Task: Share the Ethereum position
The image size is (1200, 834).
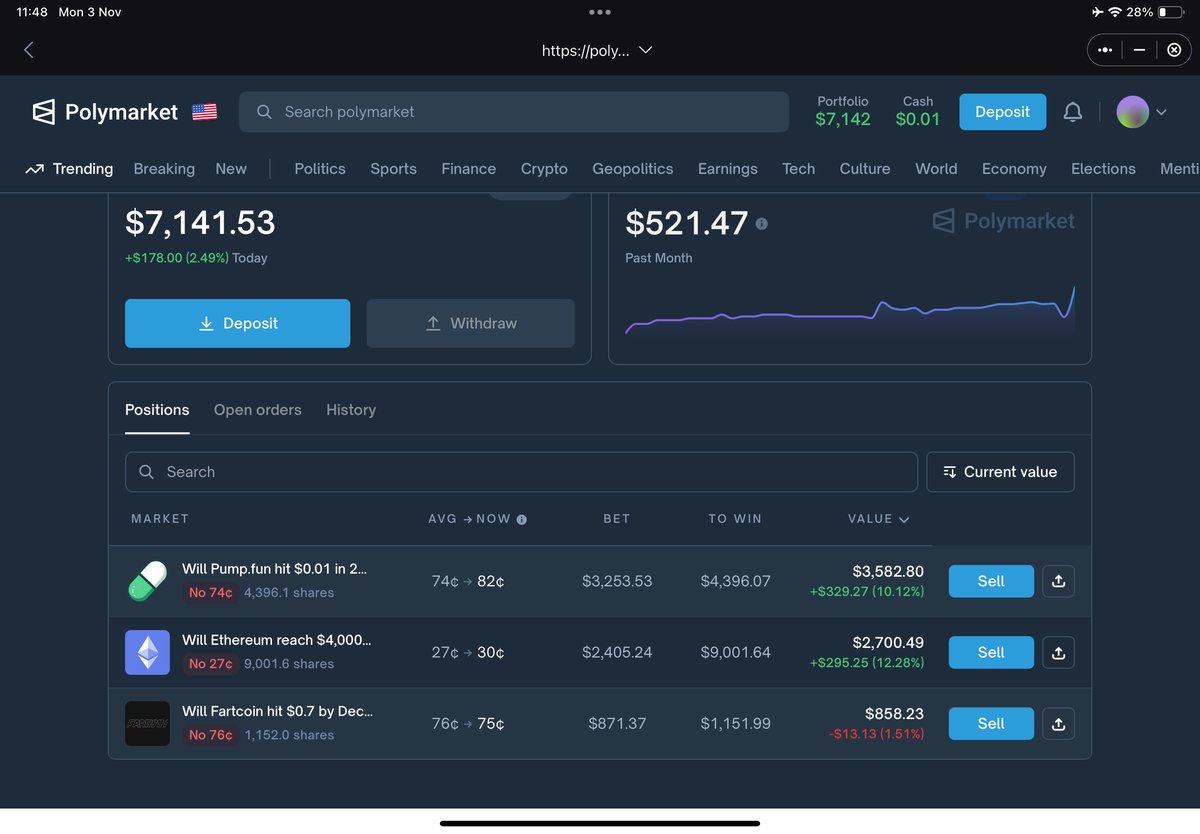Action: point(1058,652)
